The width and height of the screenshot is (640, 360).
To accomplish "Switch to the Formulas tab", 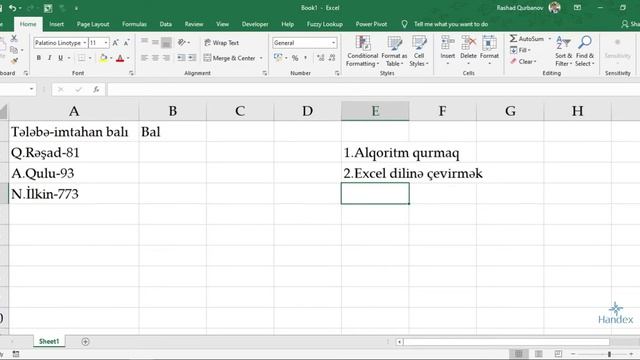I will click(x=134, y=24).
